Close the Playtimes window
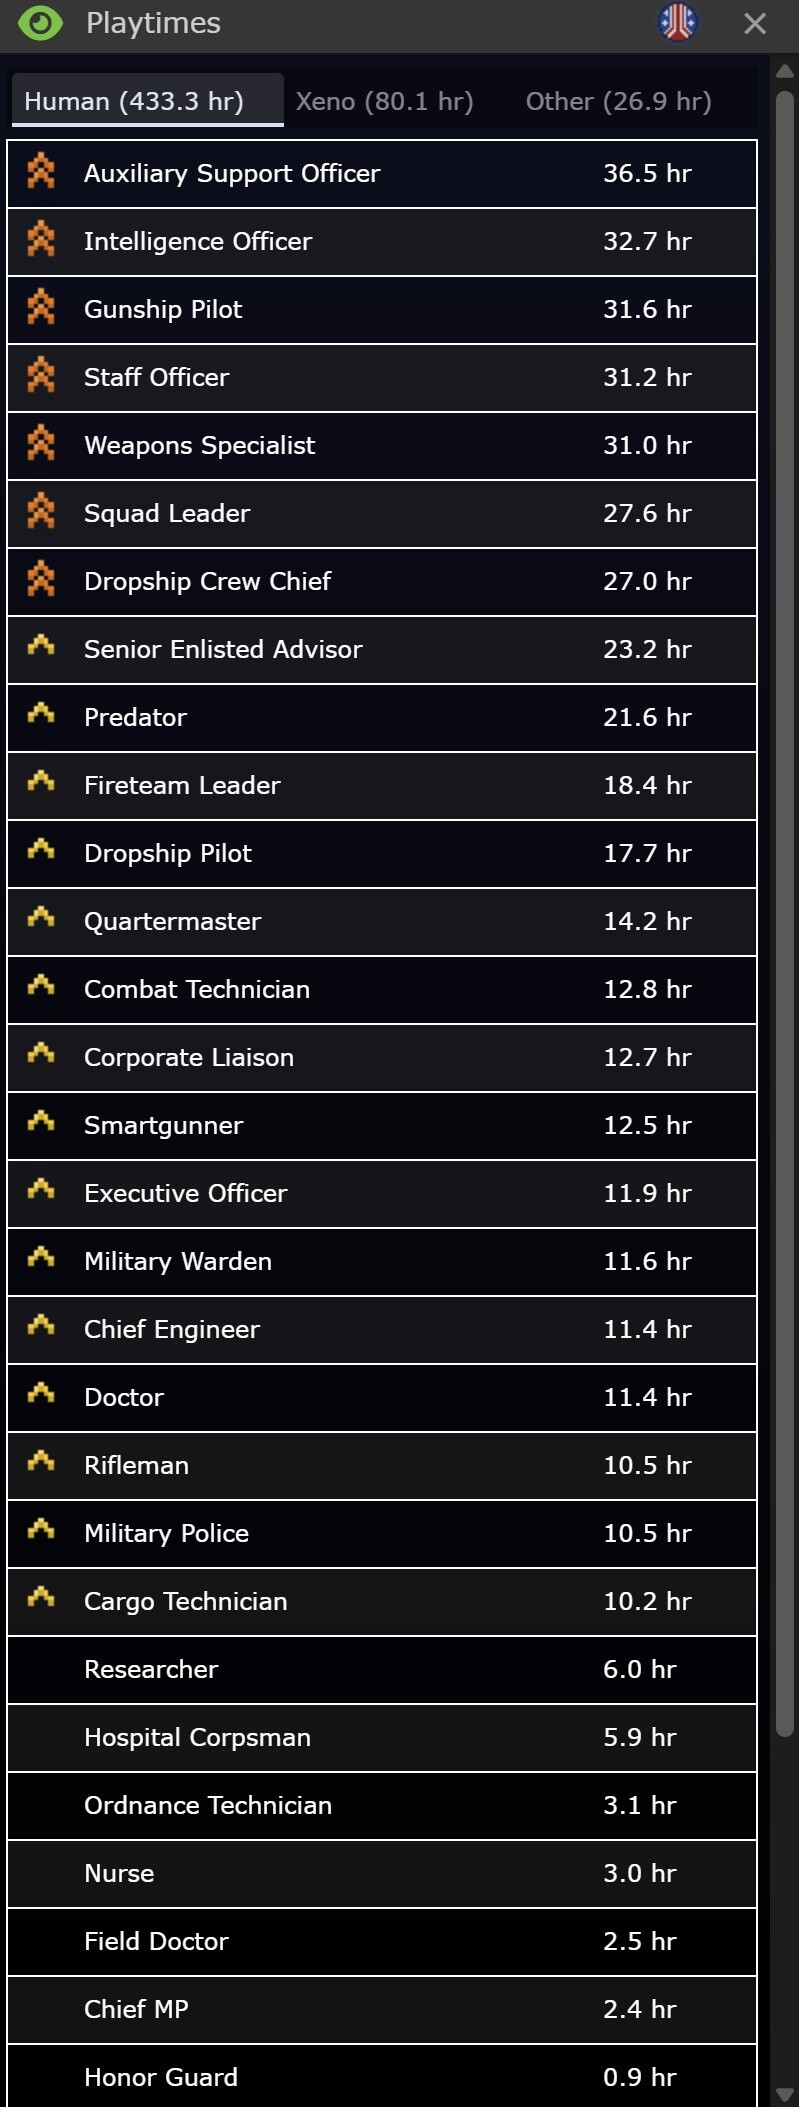This screenshot has height=2107, width=799. coord(755,23)
